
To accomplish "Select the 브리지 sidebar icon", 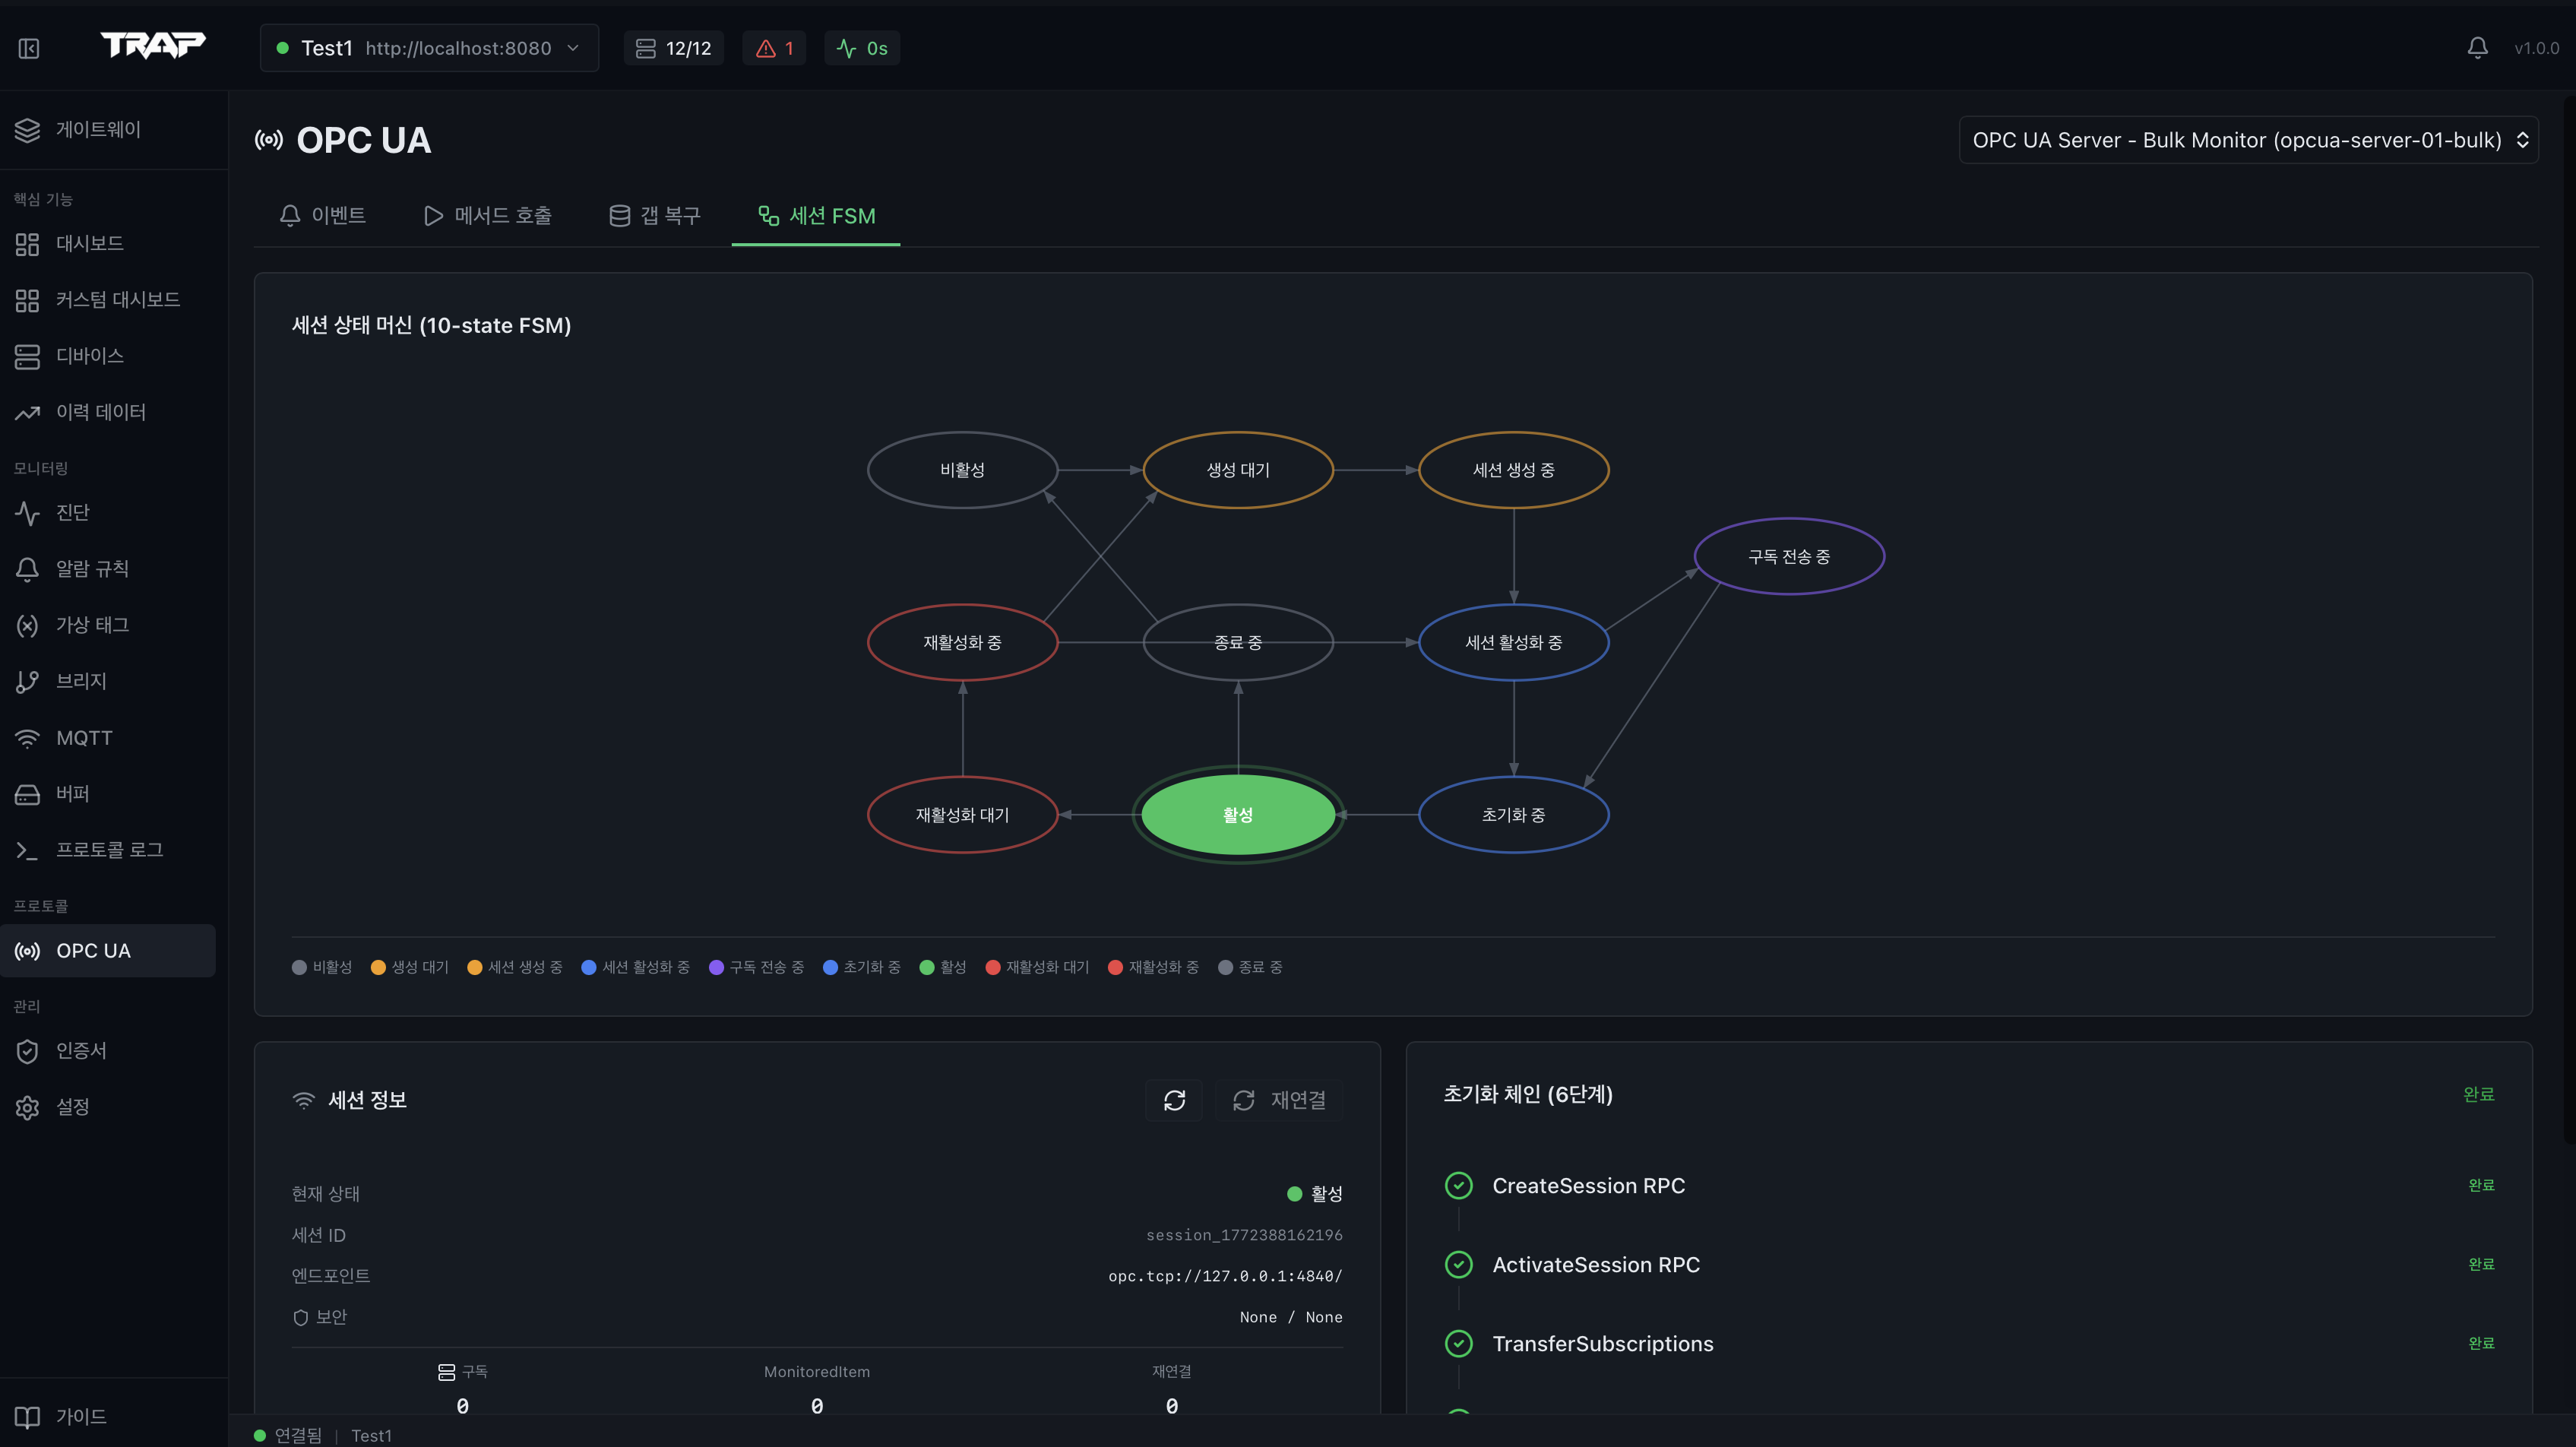I will [81, 680].
